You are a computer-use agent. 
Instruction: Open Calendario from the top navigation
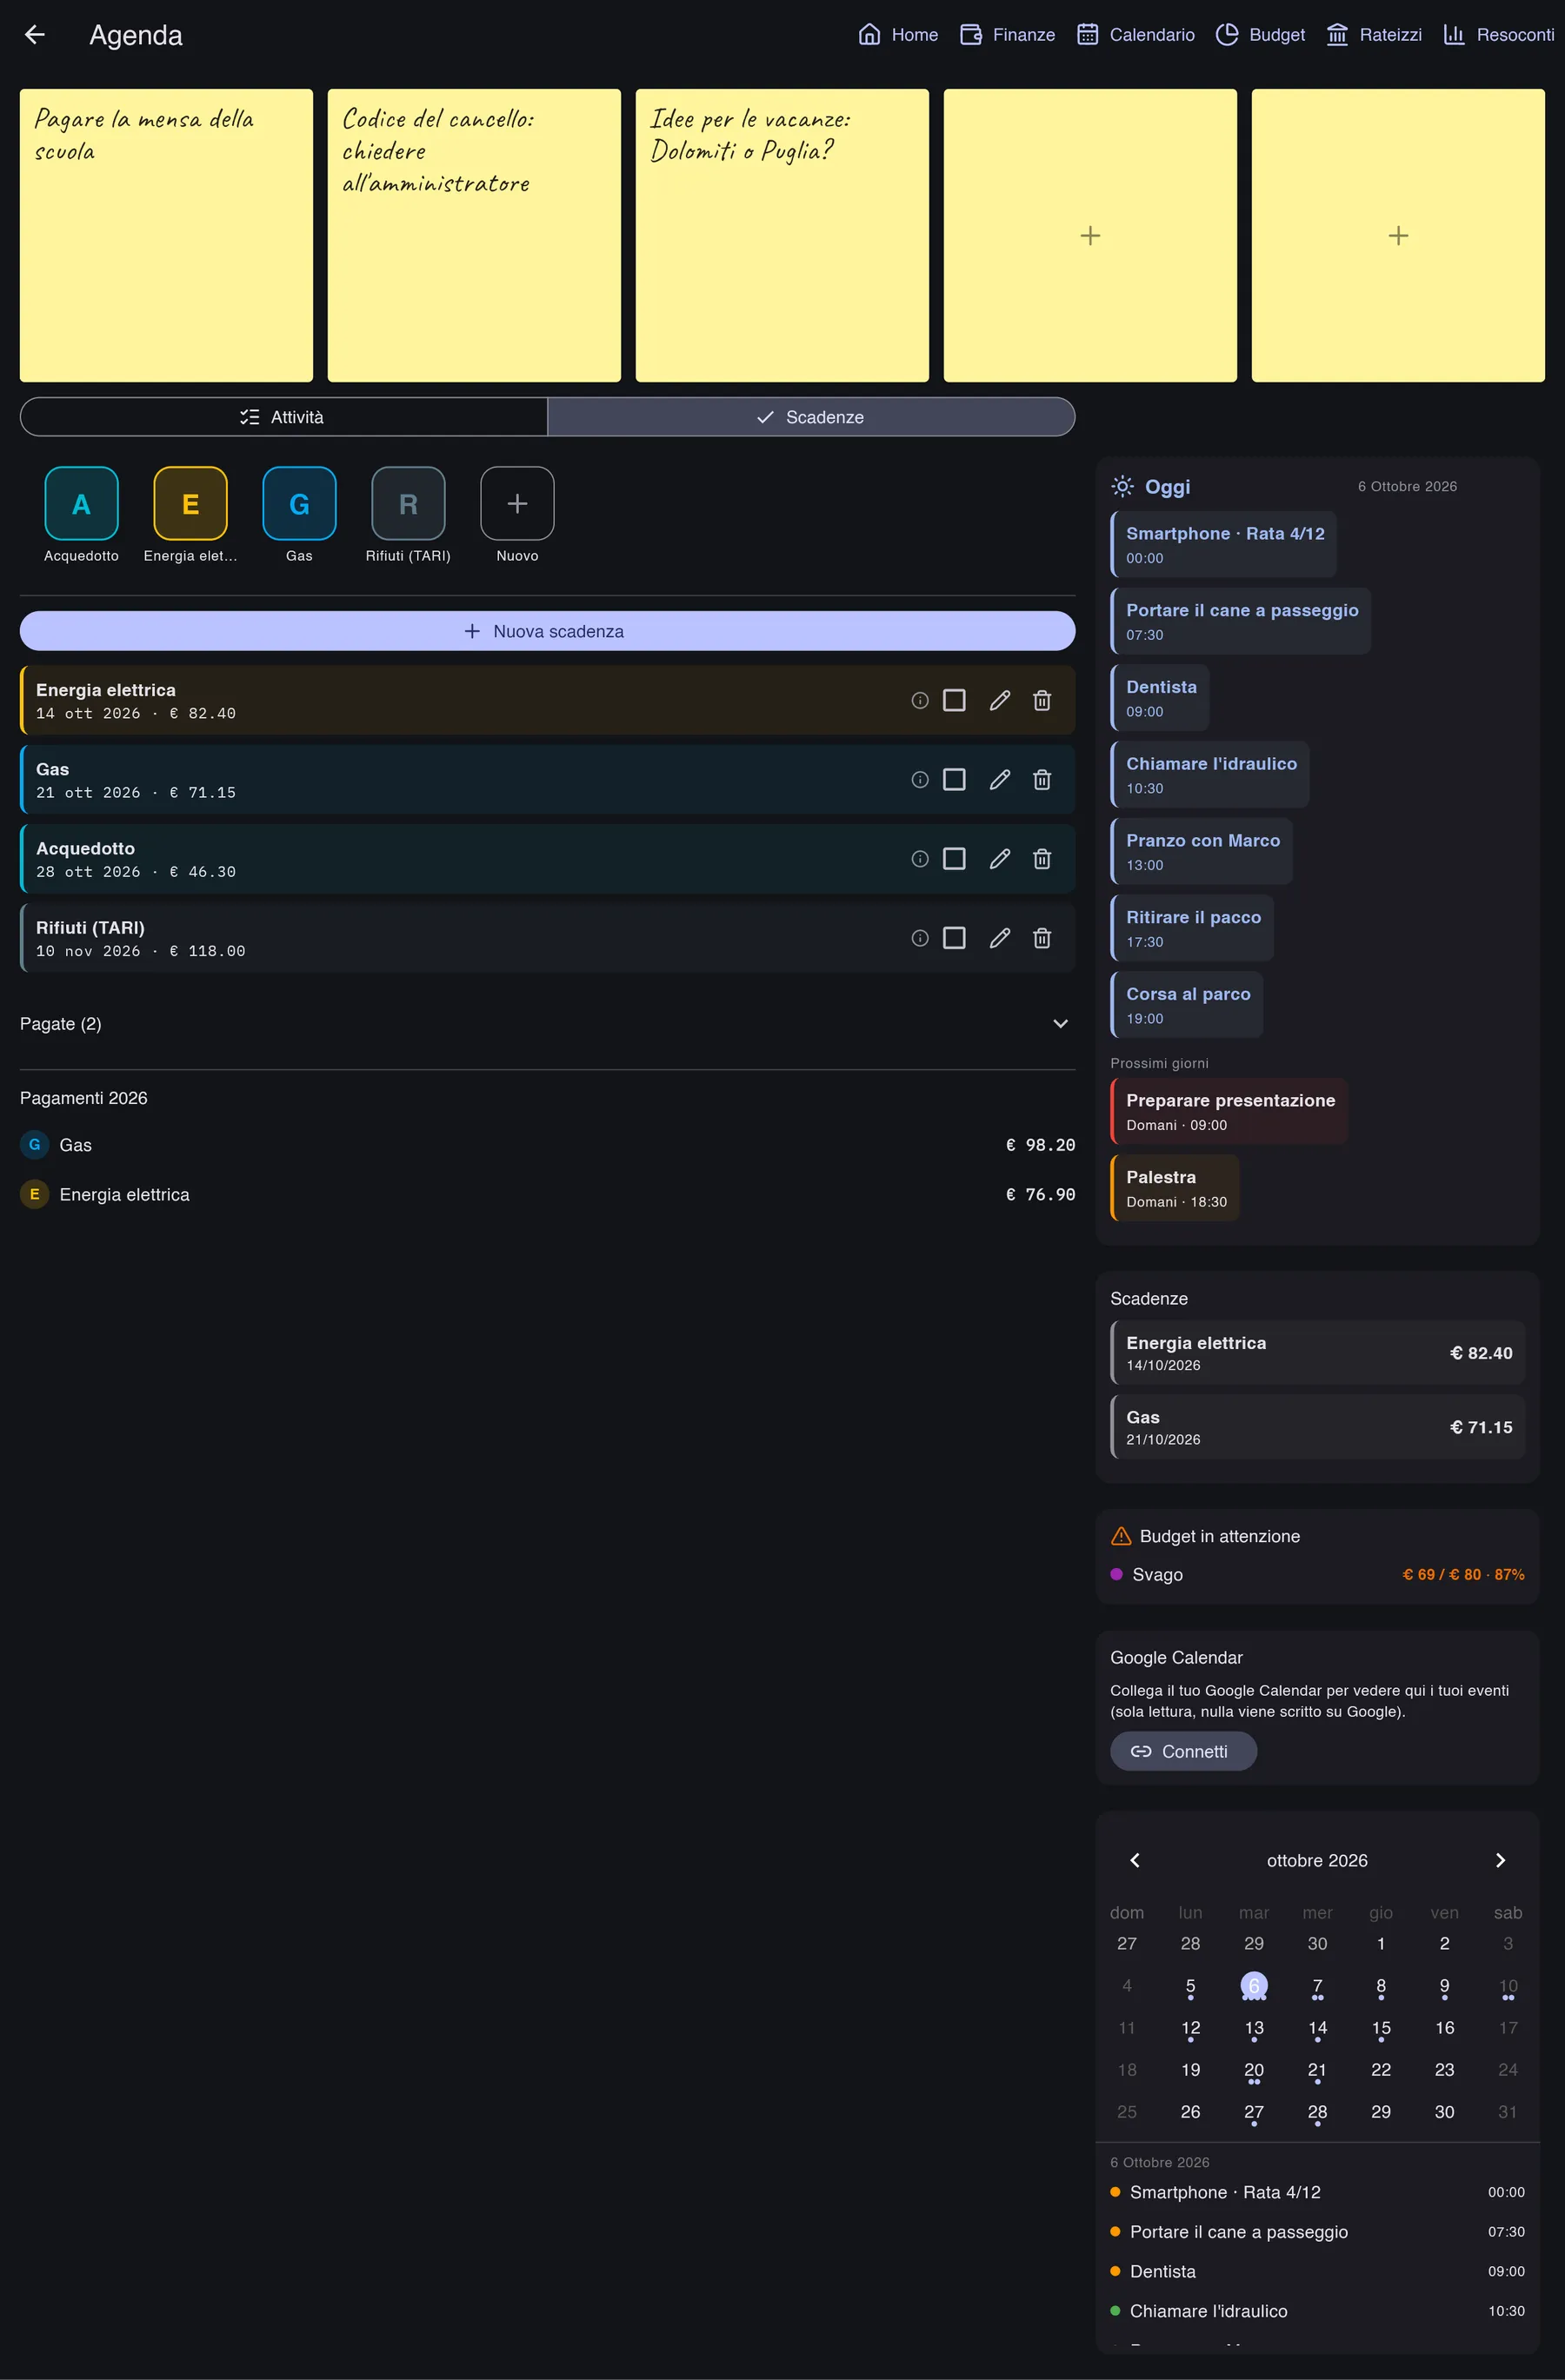pos(1136,35)
